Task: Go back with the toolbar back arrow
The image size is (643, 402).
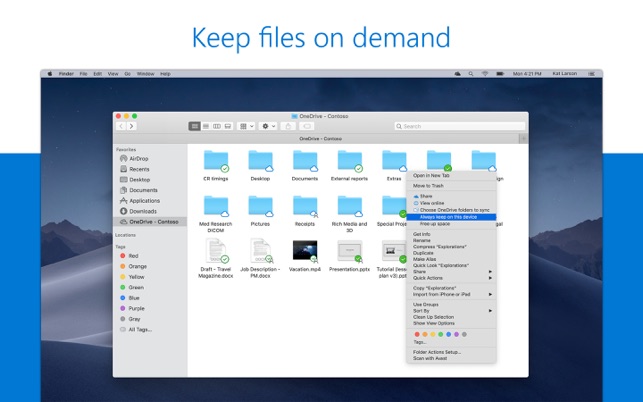Action: pos(121,126)
